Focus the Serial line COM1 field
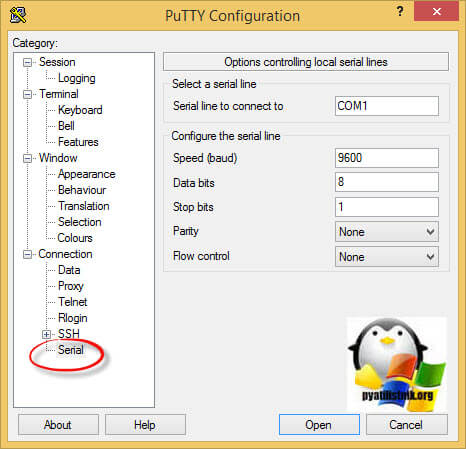This screenshot has width=466, height=449. point(387,106)
